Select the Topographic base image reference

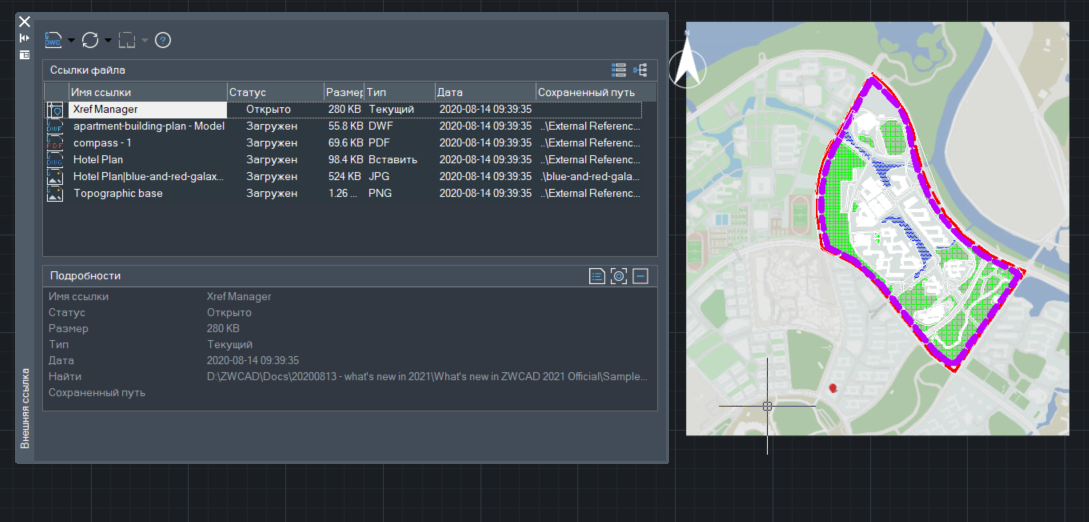coord(118,194)
